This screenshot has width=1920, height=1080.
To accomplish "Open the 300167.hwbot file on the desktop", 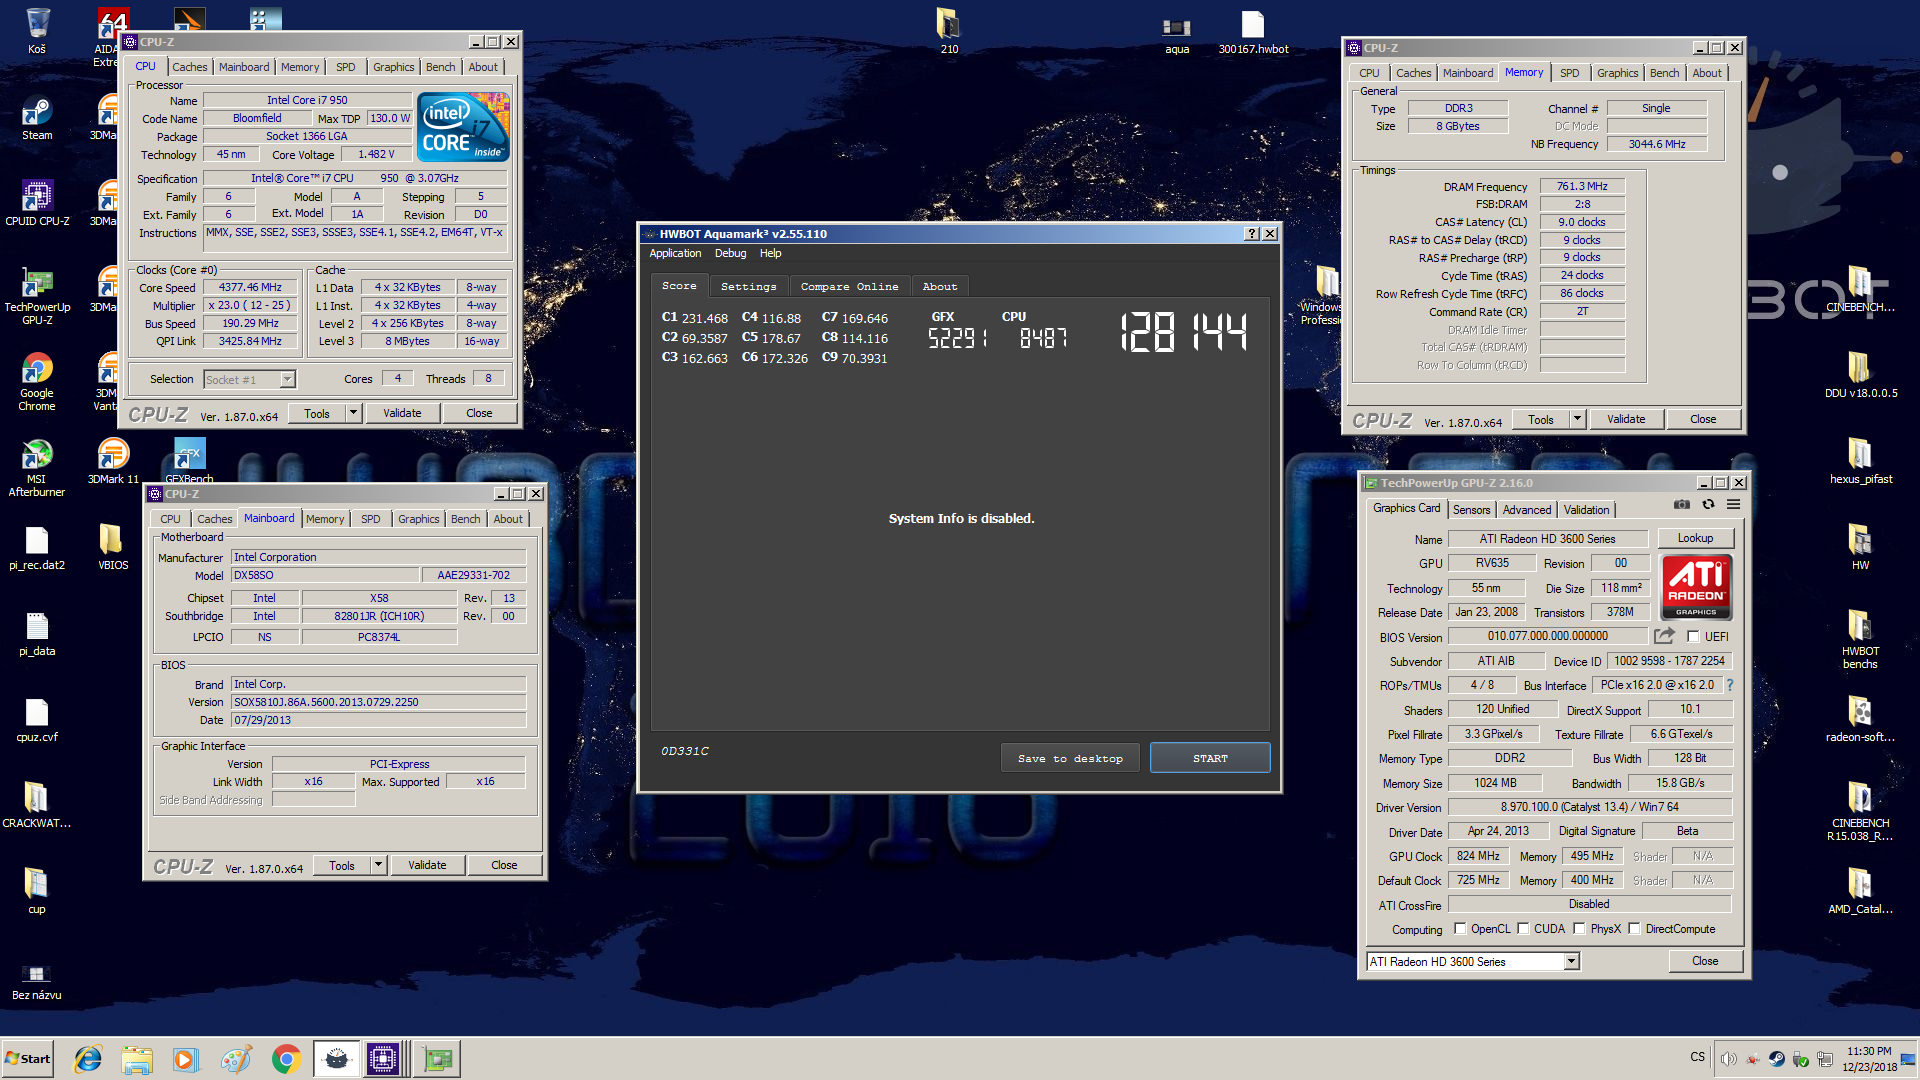I will pyautogui.click(x=1253, y=33).
